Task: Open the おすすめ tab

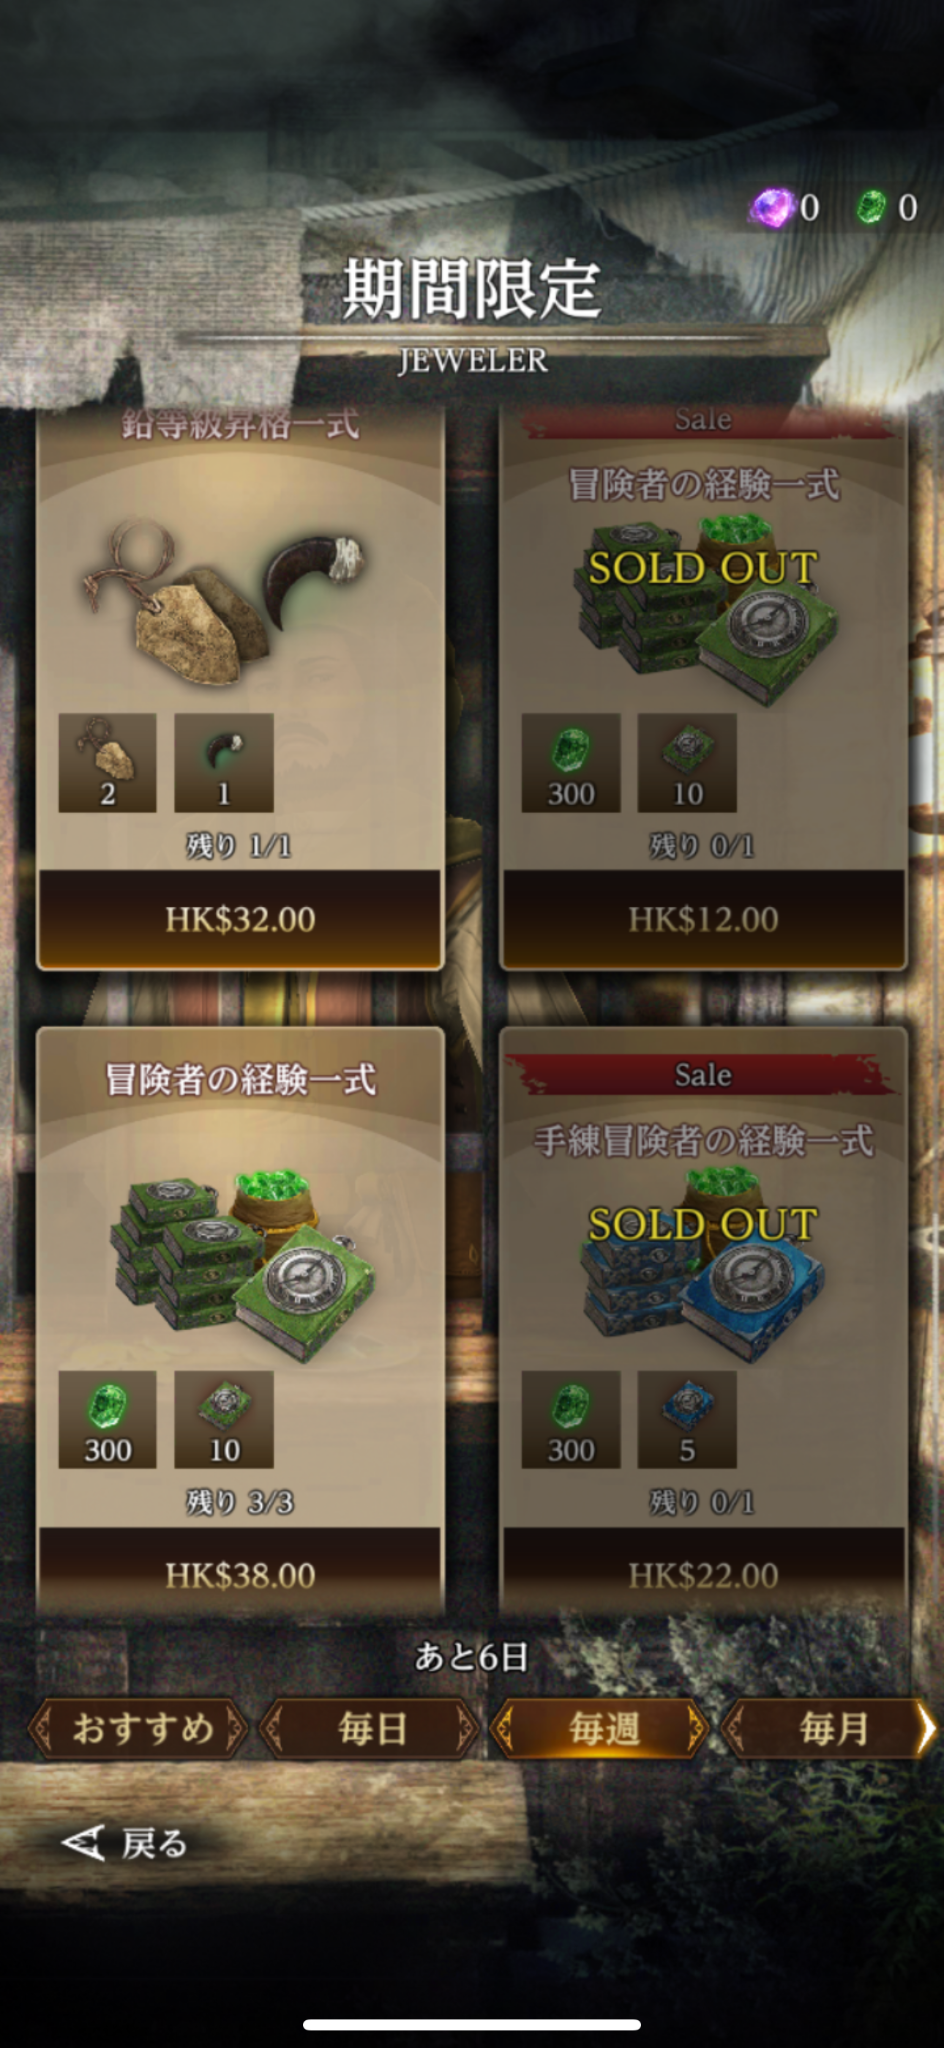Action: pyautogui.click(x=139, y=1728)
